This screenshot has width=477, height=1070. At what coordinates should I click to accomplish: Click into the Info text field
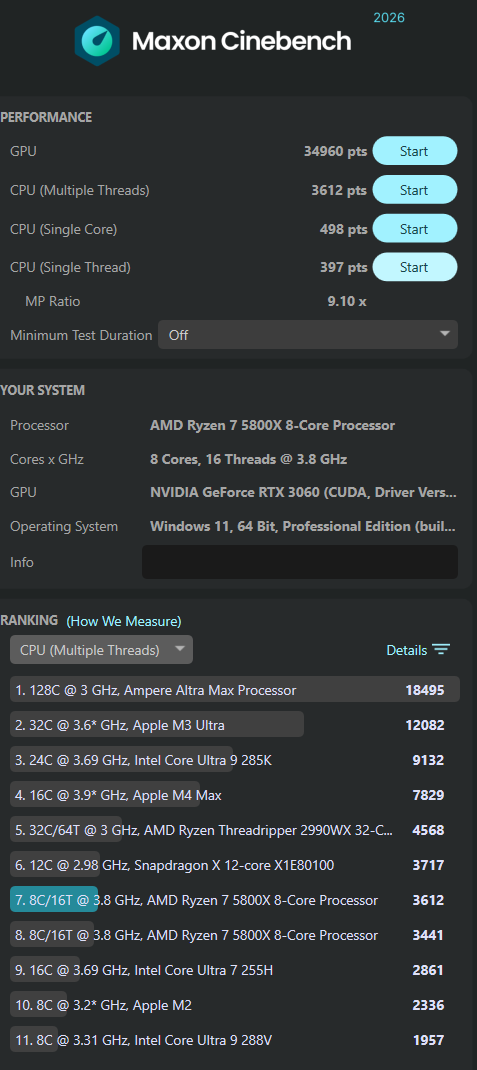[300, 562]
